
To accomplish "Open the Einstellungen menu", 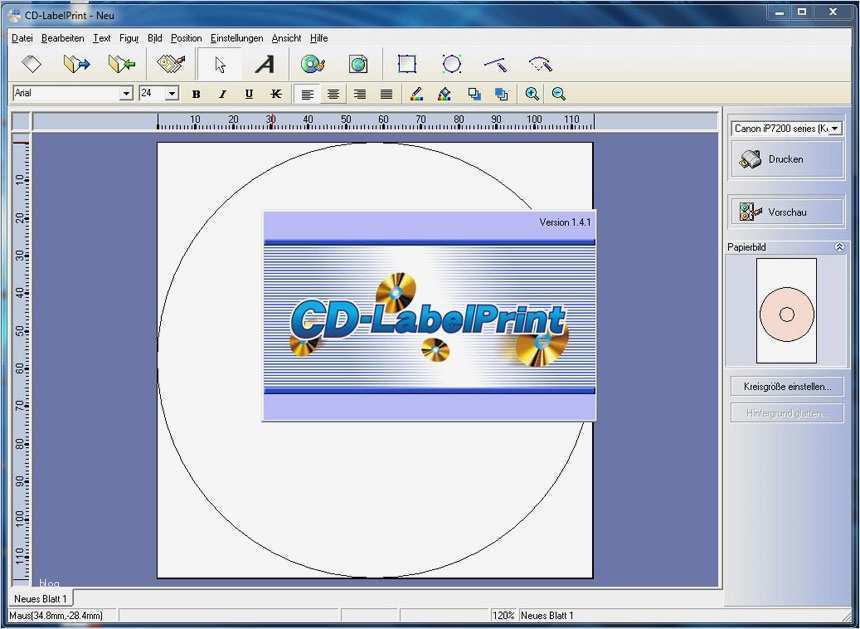I will 235,38.
